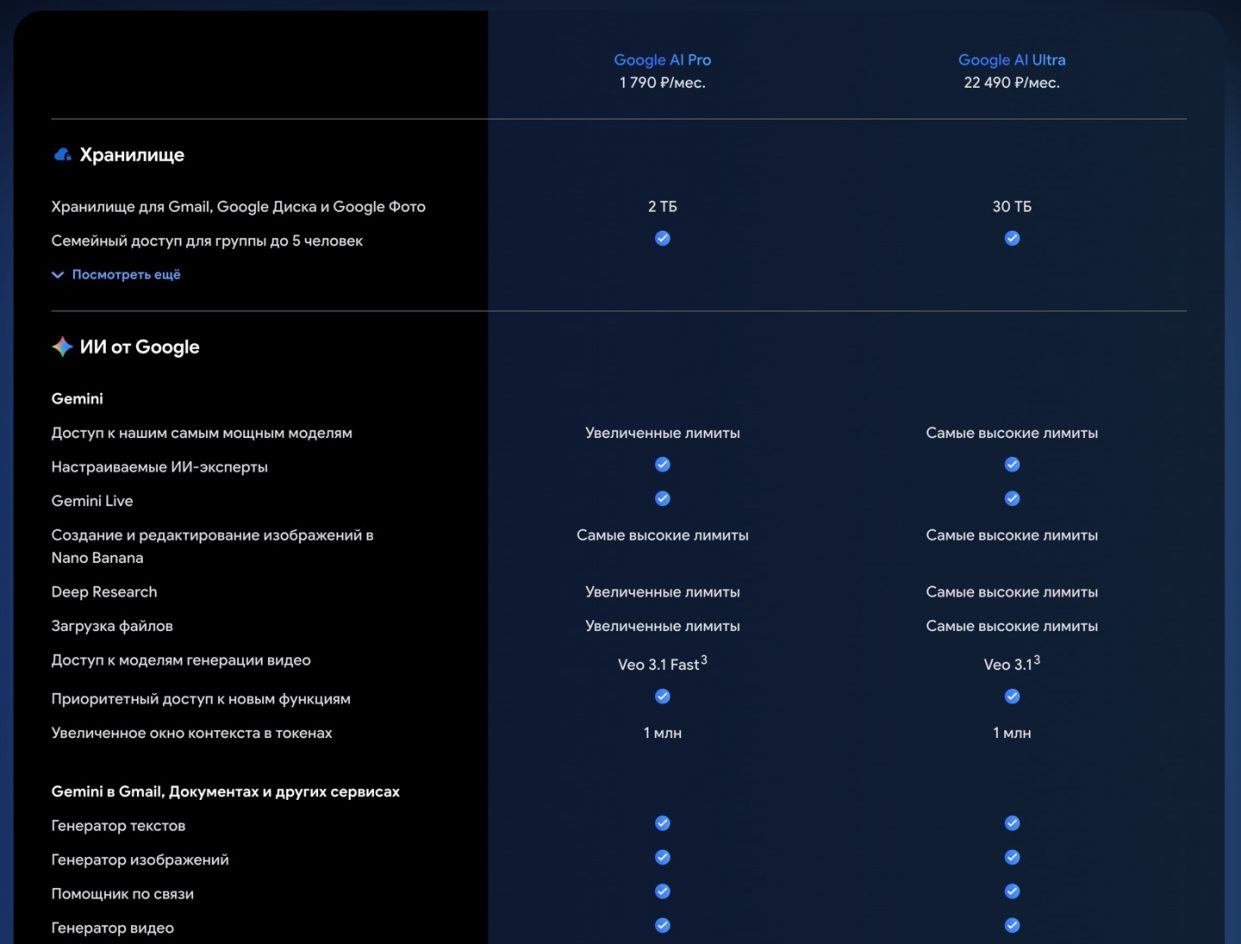
Task: Click Pro Самые высокие лимиты in Nano Banana row
Action: click(x=662, y=535)
